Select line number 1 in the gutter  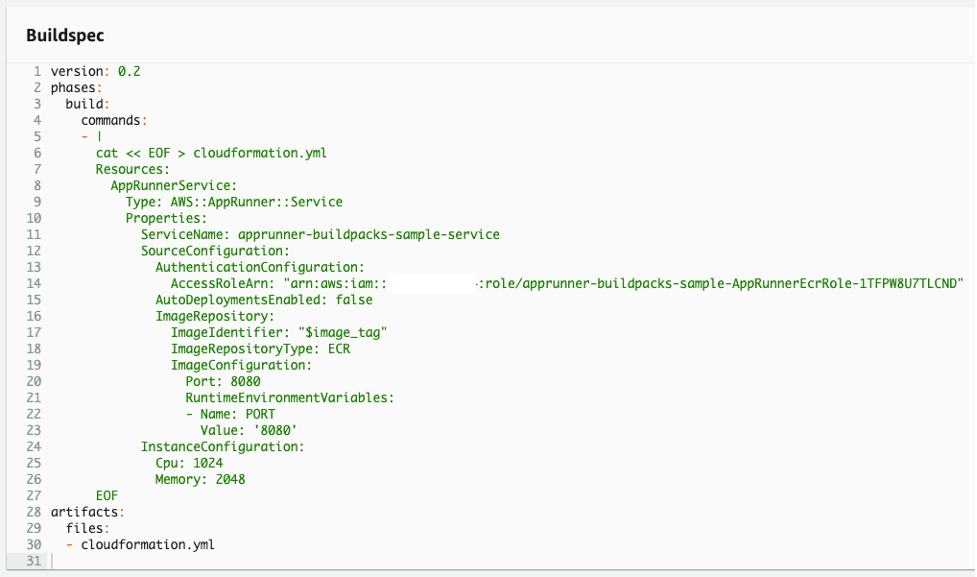pos(37,71)
